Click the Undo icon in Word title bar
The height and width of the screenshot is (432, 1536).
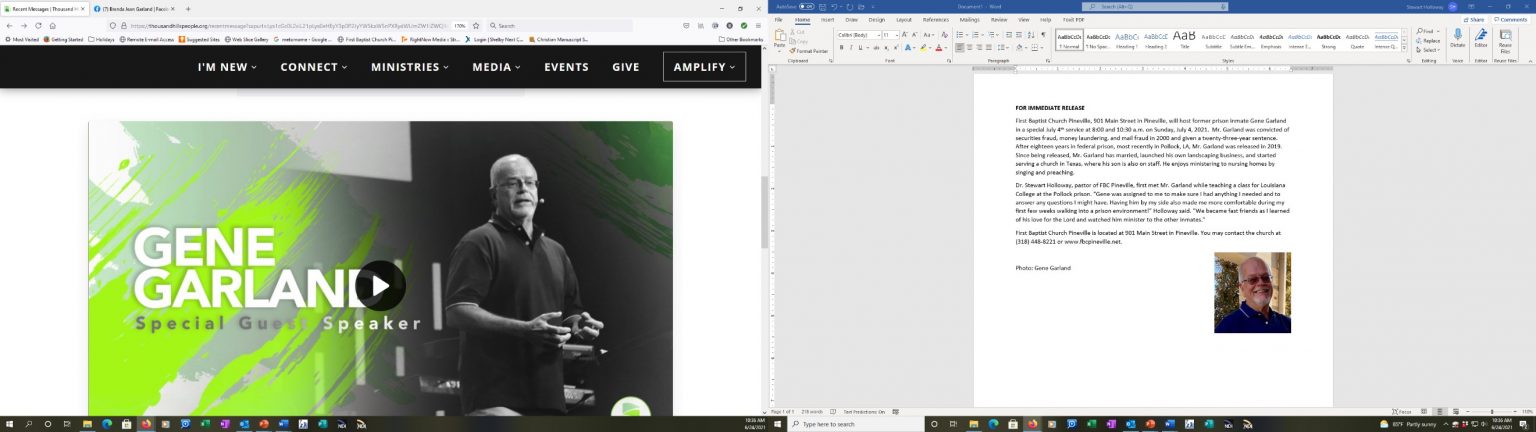834,7
